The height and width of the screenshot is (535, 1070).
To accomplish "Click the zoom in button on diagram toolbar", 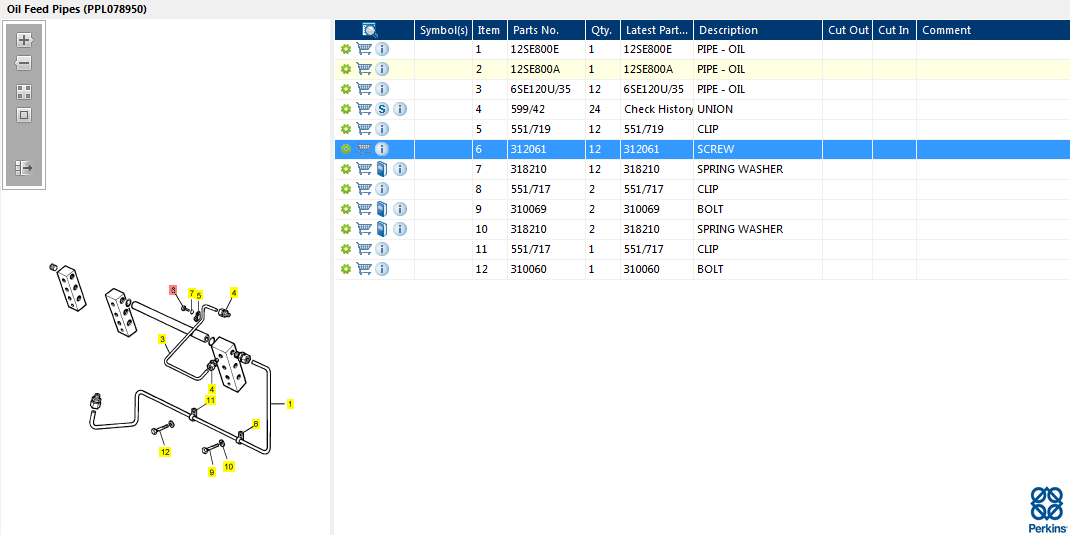I will tap(24, 41).
